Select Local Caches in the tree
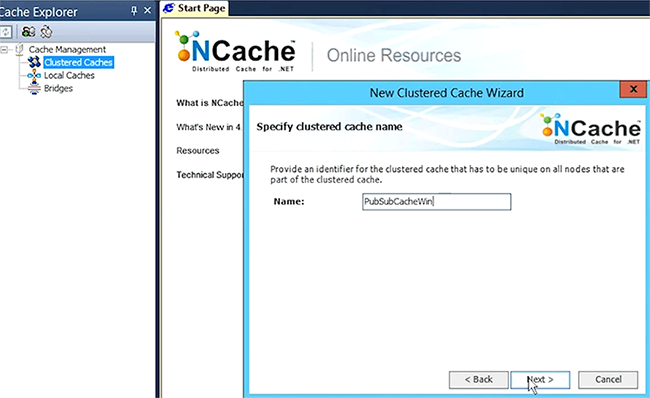This screenshot has width=650, height=398. click(x=69, y=75)
